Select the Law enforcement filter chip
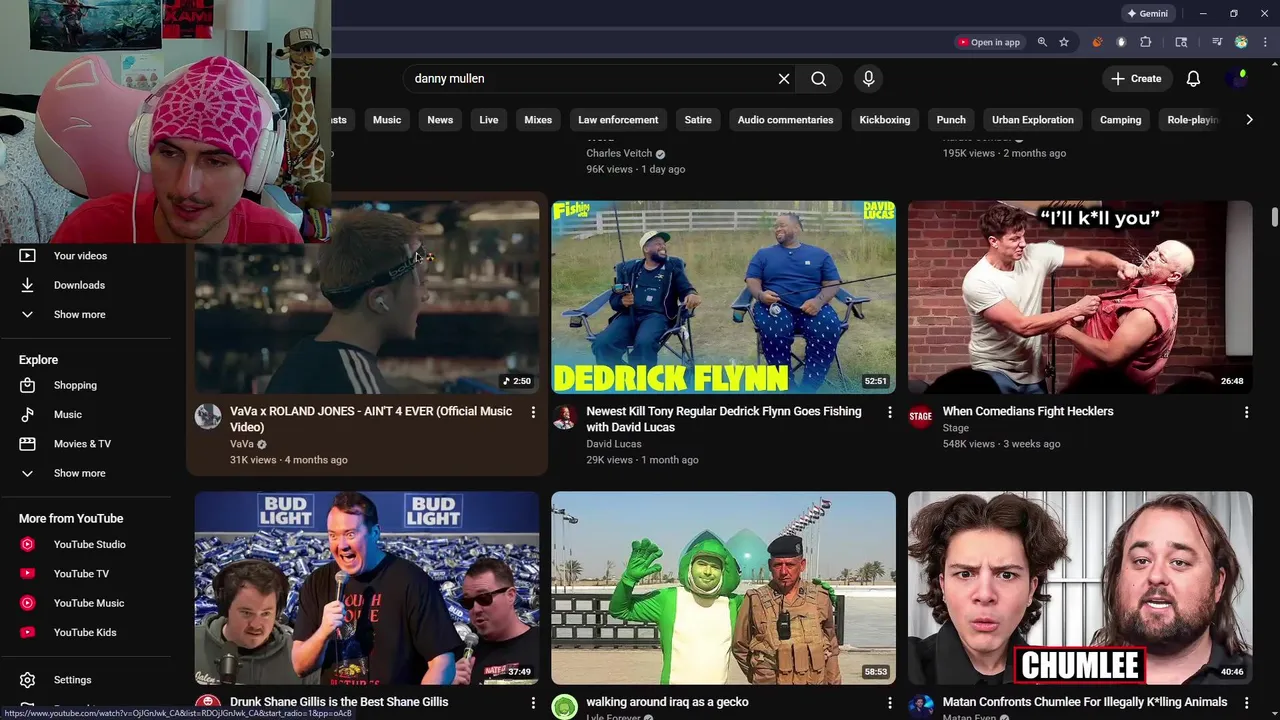1280x720 pixels. [618, 120]
